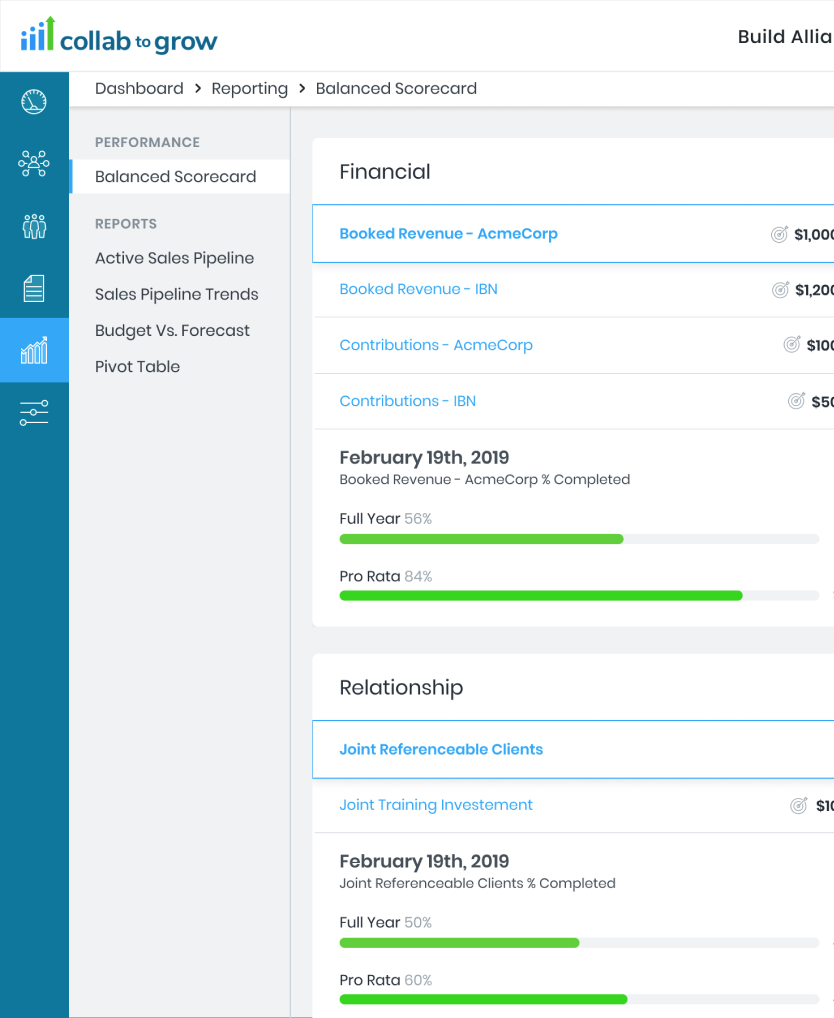This screenshot has height=1018, width=834.
Task: Click the target icon beside Joint Training Investement
Action: pos(797,804)
